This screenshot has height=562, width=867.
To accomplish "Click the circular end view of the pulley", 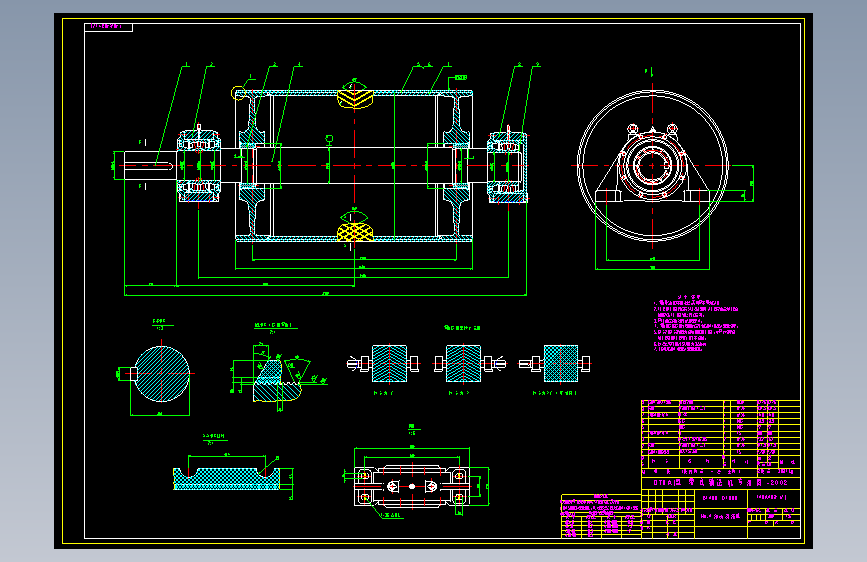I will [652, 166].
